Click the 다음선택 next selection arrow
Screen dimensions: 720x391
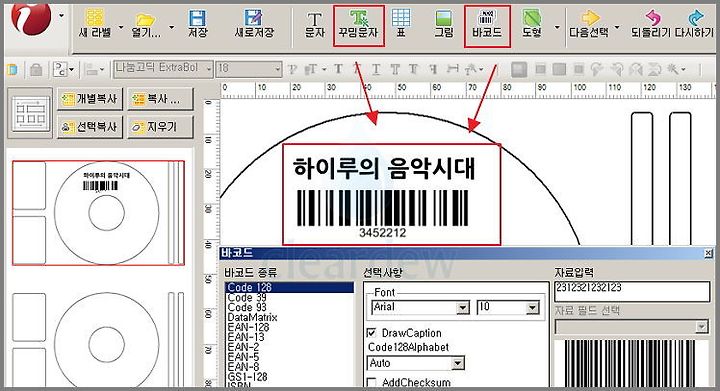[x=590, y=17]
